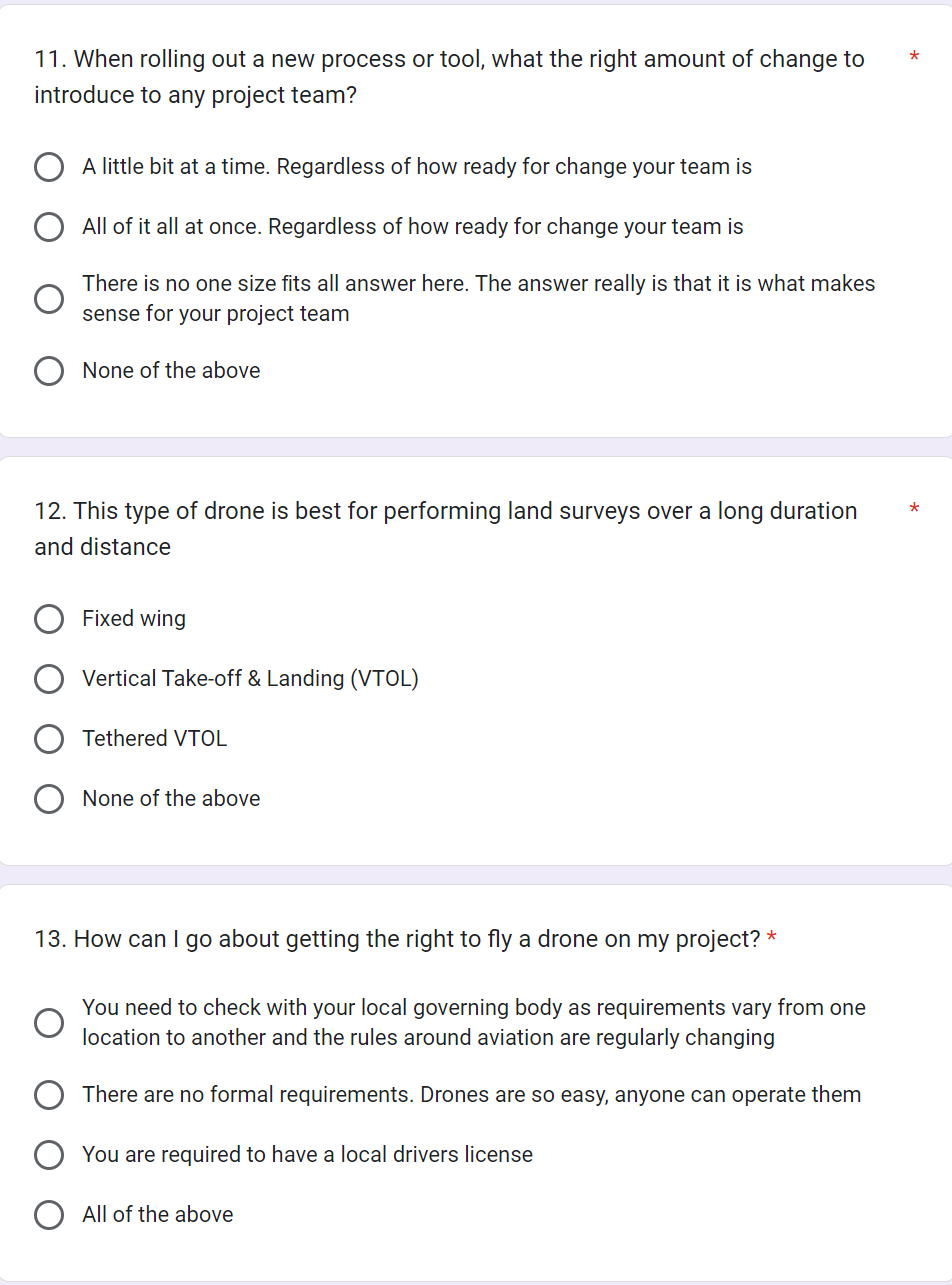Select "You are required to have a local drivers license"
The width and height of the screenshot is (952, 1285).
tap(49, 1155)
